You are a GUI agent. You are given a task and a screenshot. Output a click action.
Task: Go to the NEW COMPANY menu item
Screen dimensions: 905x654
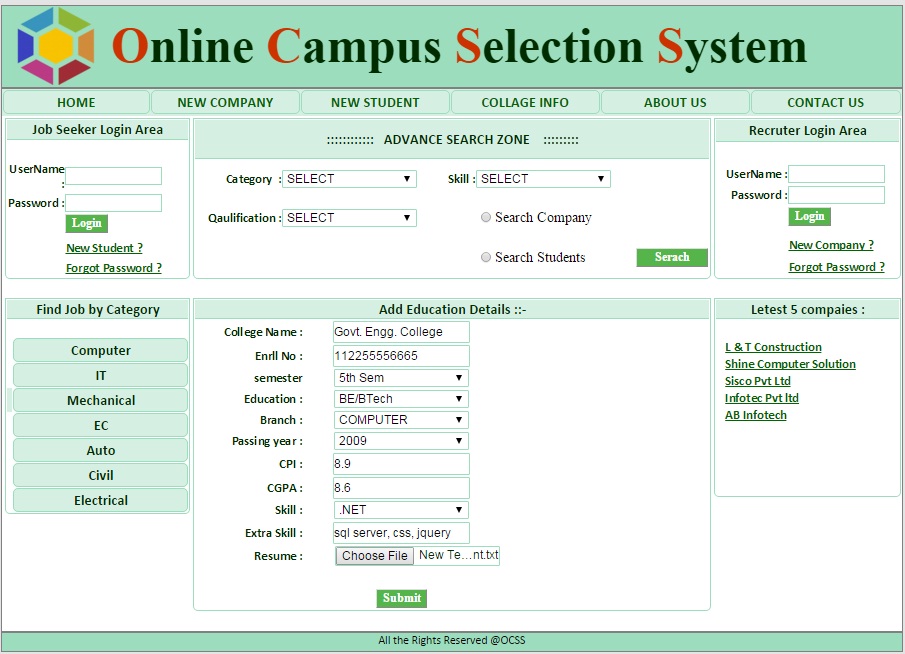coord(225,102)
